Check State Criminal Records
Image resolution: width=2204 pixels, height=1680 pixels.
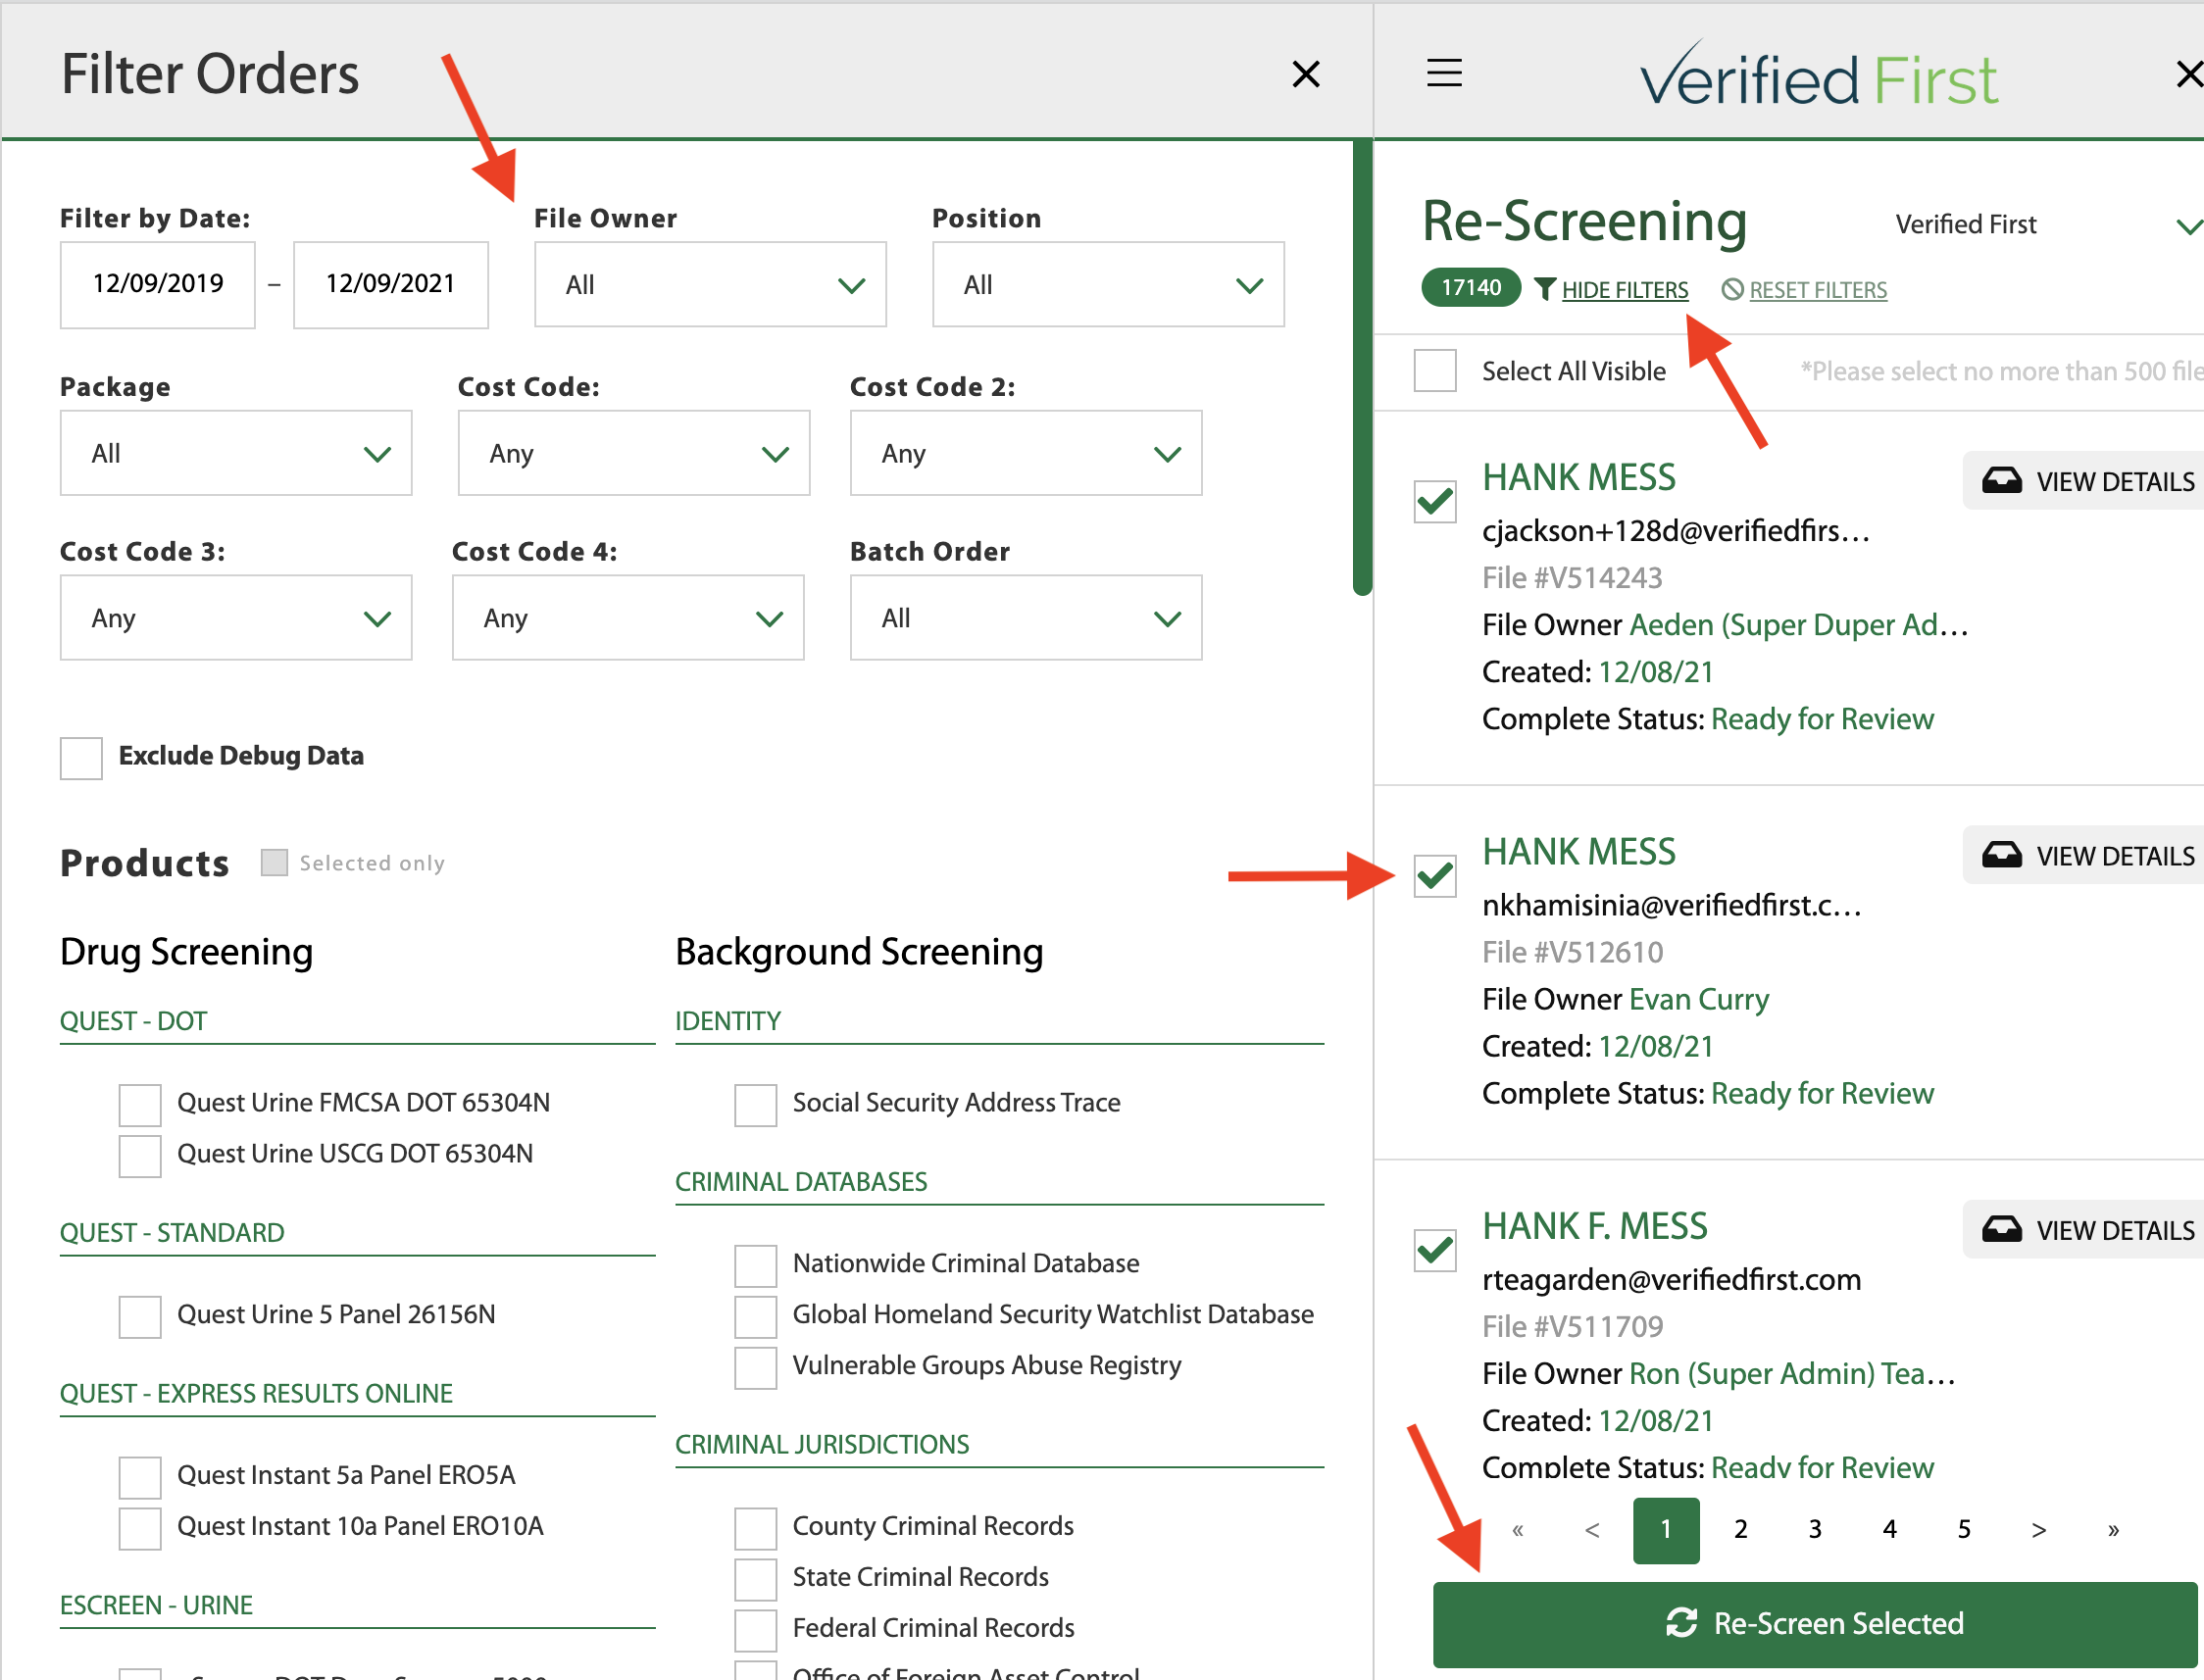click(755, 1579)
